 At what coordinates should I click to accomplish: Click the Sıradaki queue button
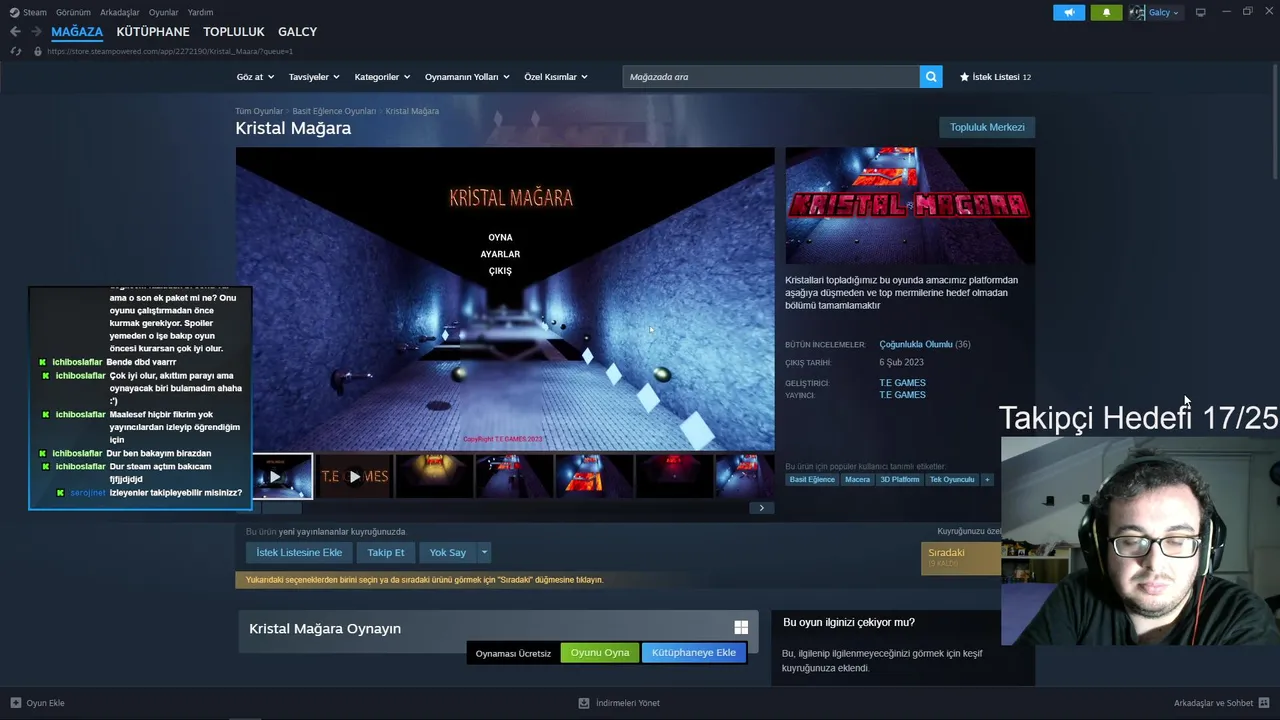(961, 558)
